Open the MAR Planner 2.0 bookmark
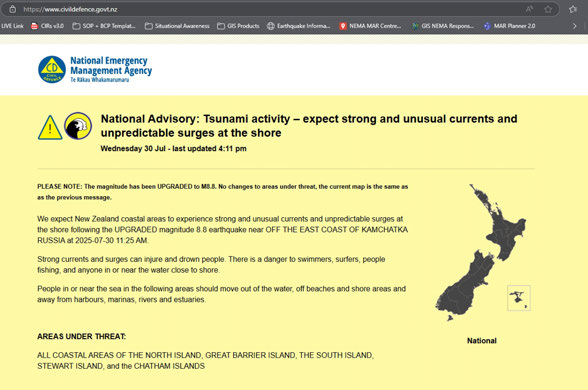588x390 pixels. (x=509, y=26)
